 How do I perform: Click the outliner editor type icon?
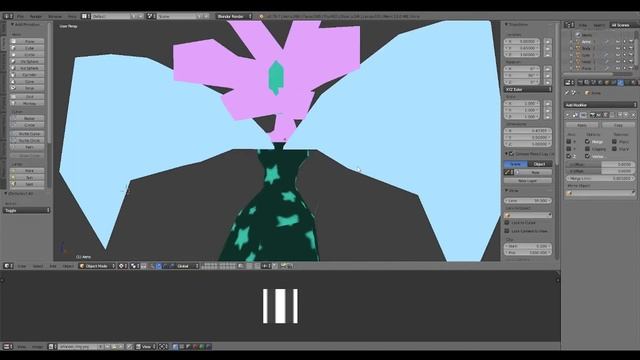569,25
